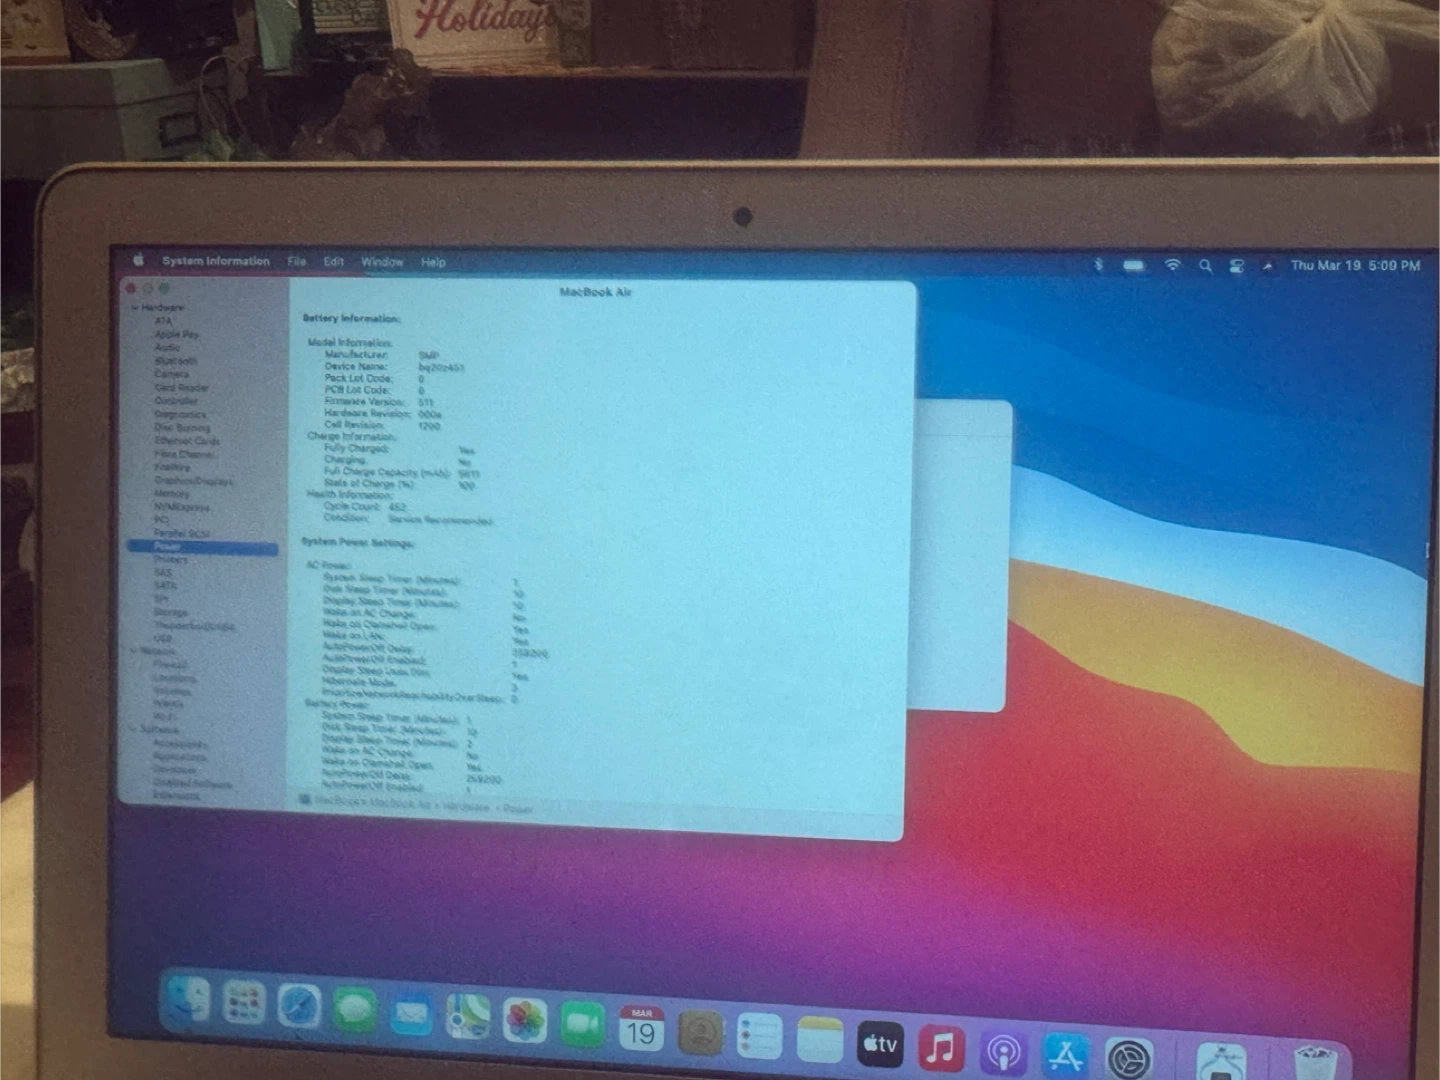Select Apple Pay in the sidebar
This screenshot has width=1440, height=1080.
177,334
